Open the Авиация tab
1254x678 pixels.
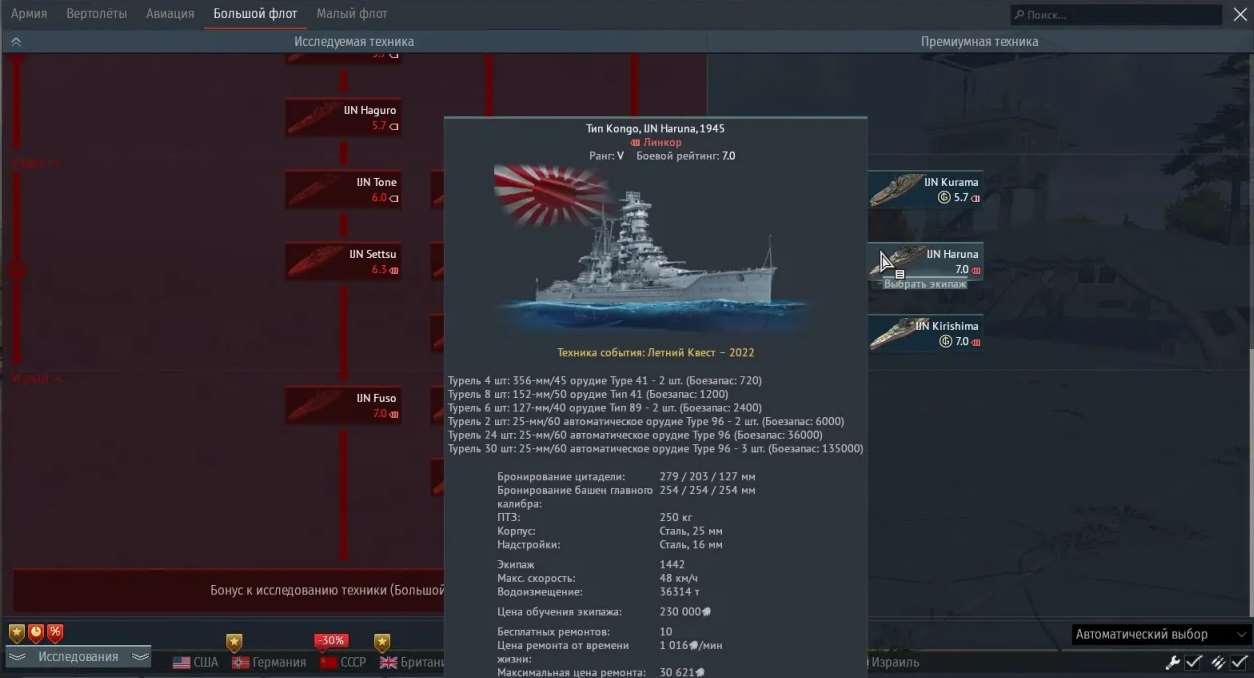coord(170,14)
